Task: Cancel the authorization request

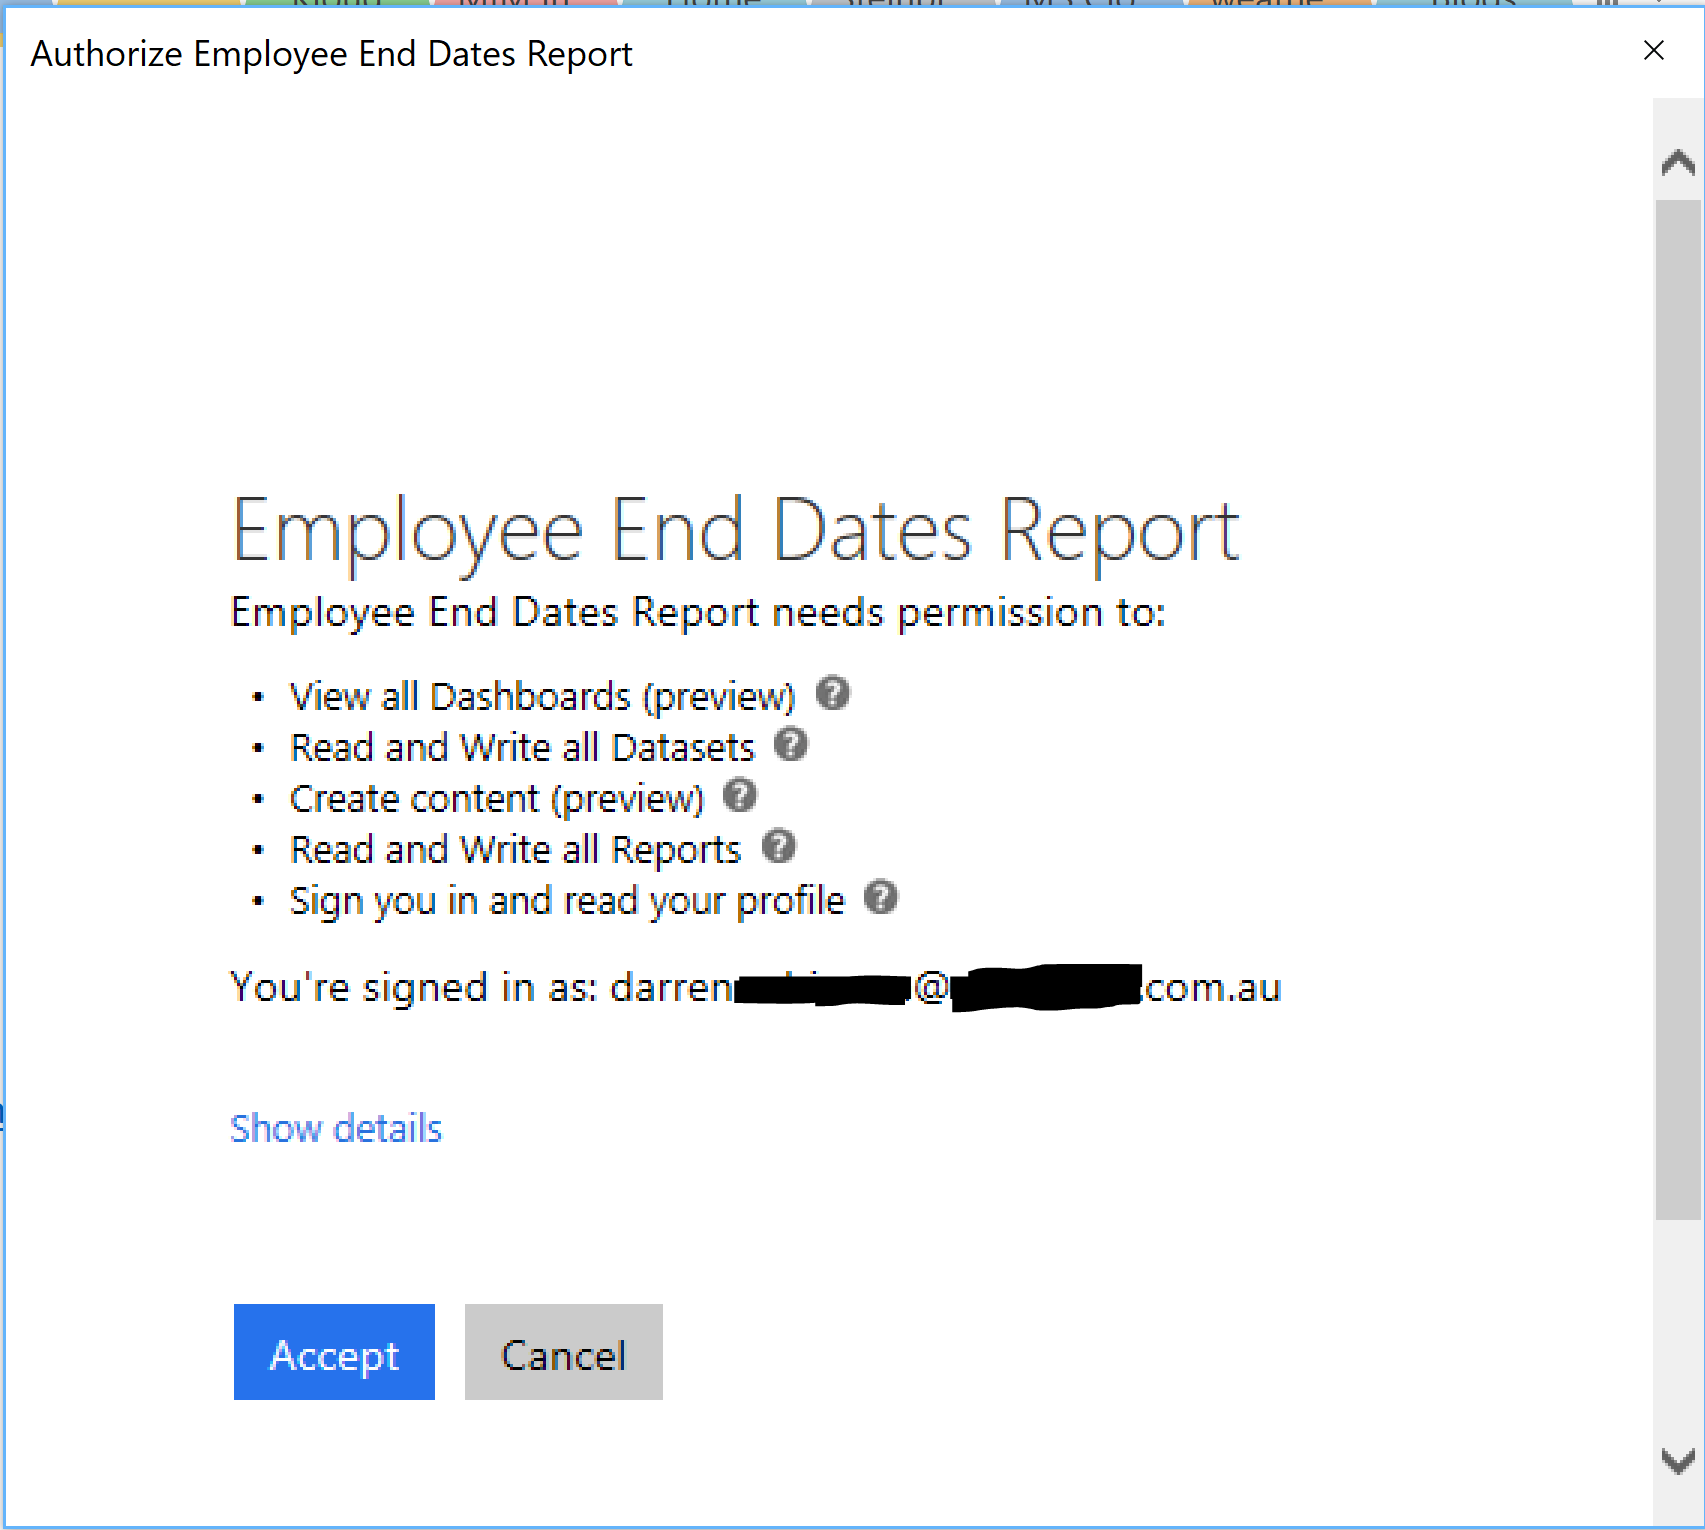Action: tap(562, 1352)
